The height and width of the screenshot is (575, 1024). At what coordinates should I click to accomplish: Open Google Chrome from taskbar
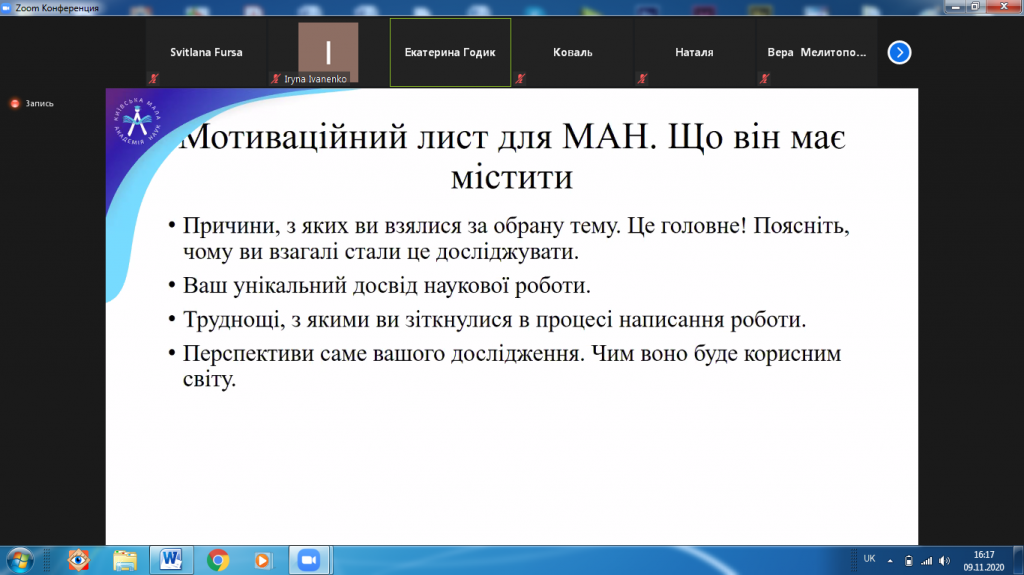(x=218, y=561)
